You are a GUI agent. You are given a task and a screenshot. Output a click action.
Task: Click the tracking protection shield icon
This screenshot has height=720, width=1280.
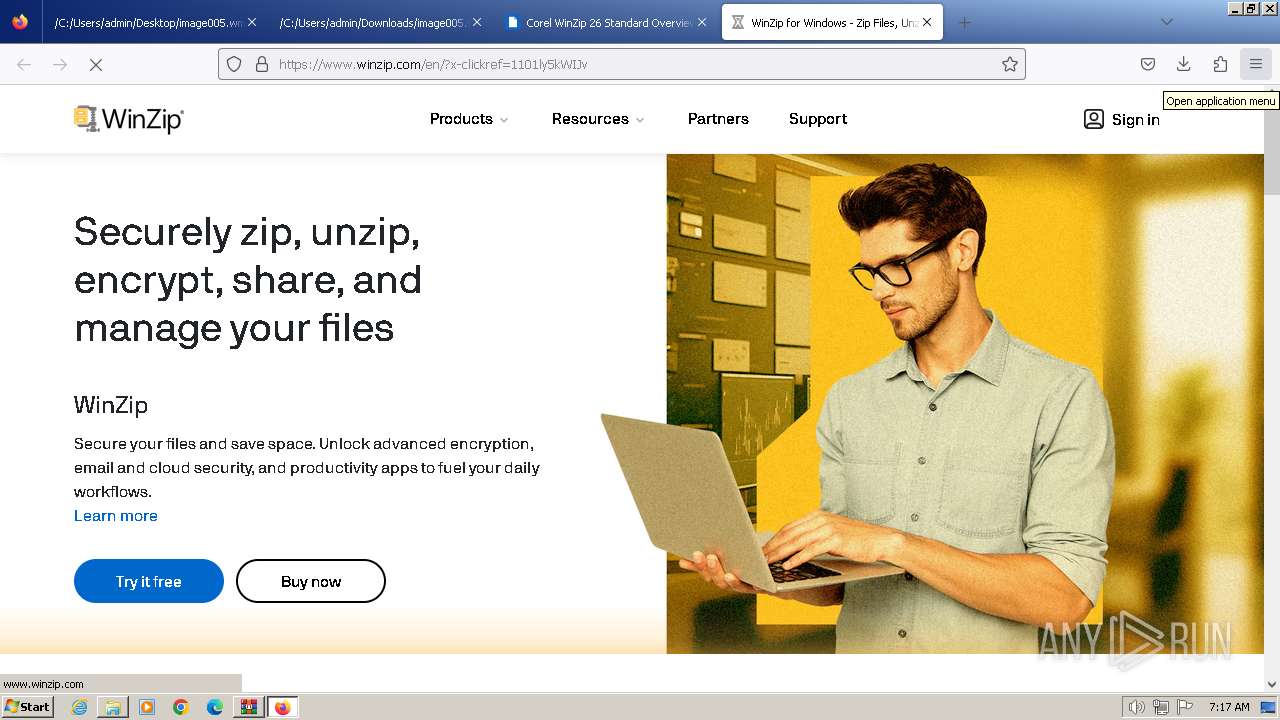[234, 64]
